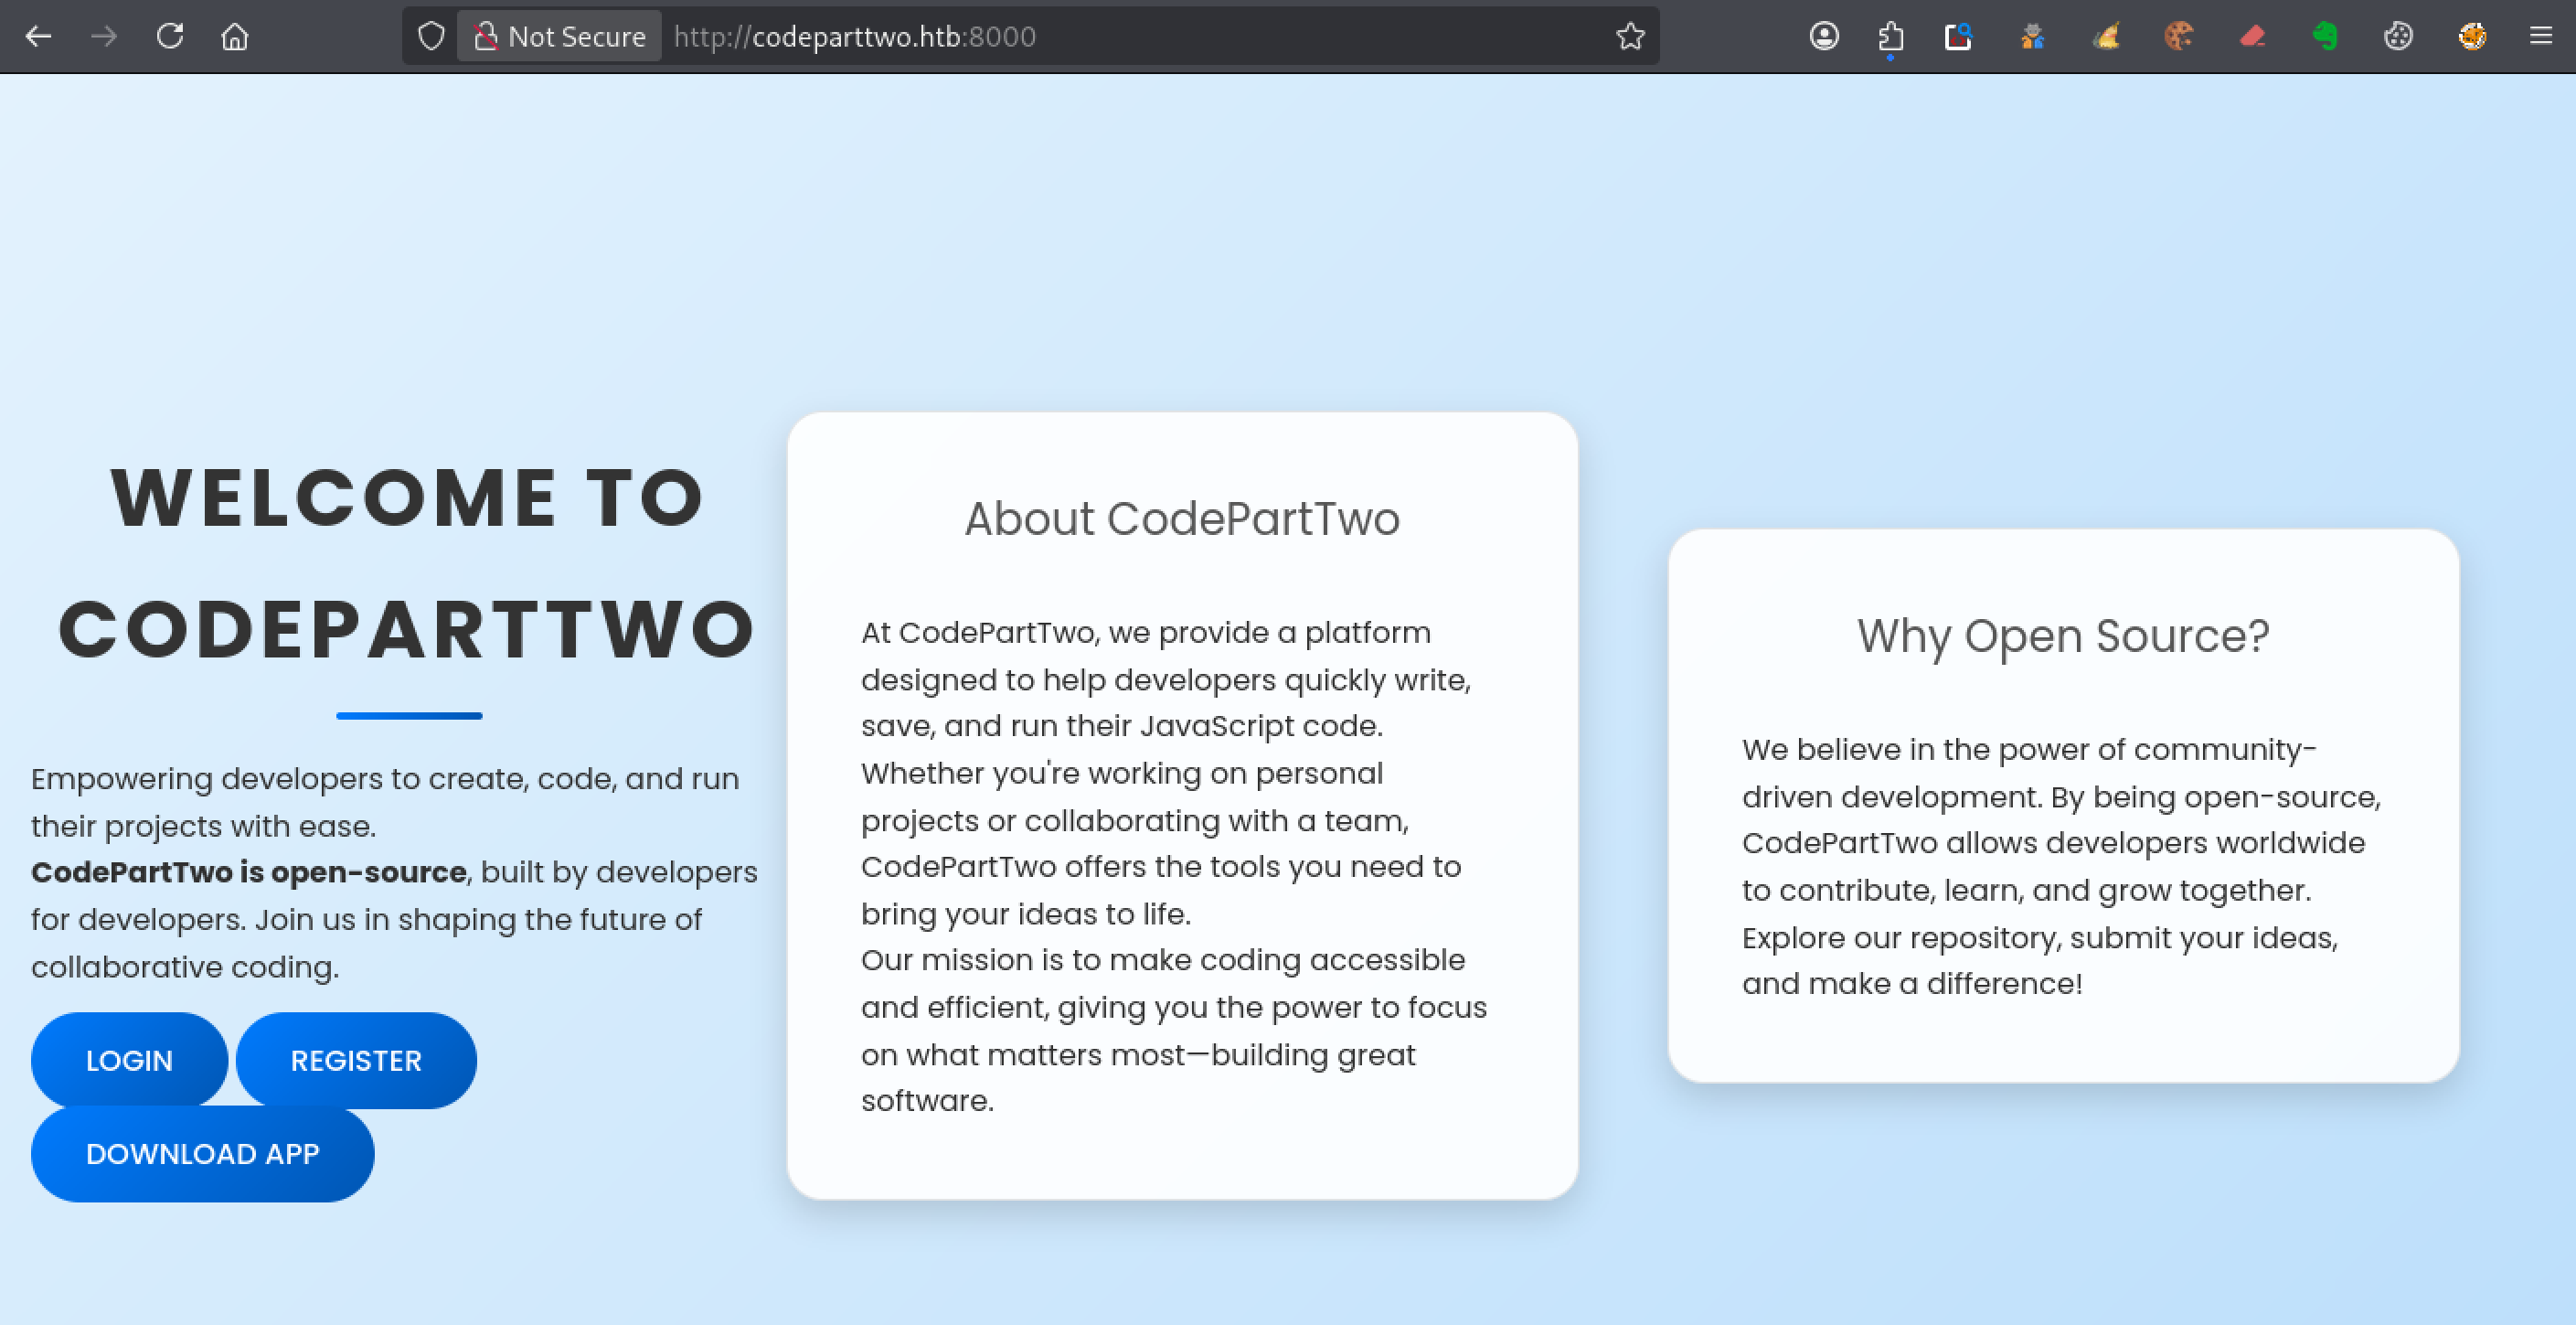Click the red eraser extension icon
The image size is (2576, 1325).
(2252, 37)
